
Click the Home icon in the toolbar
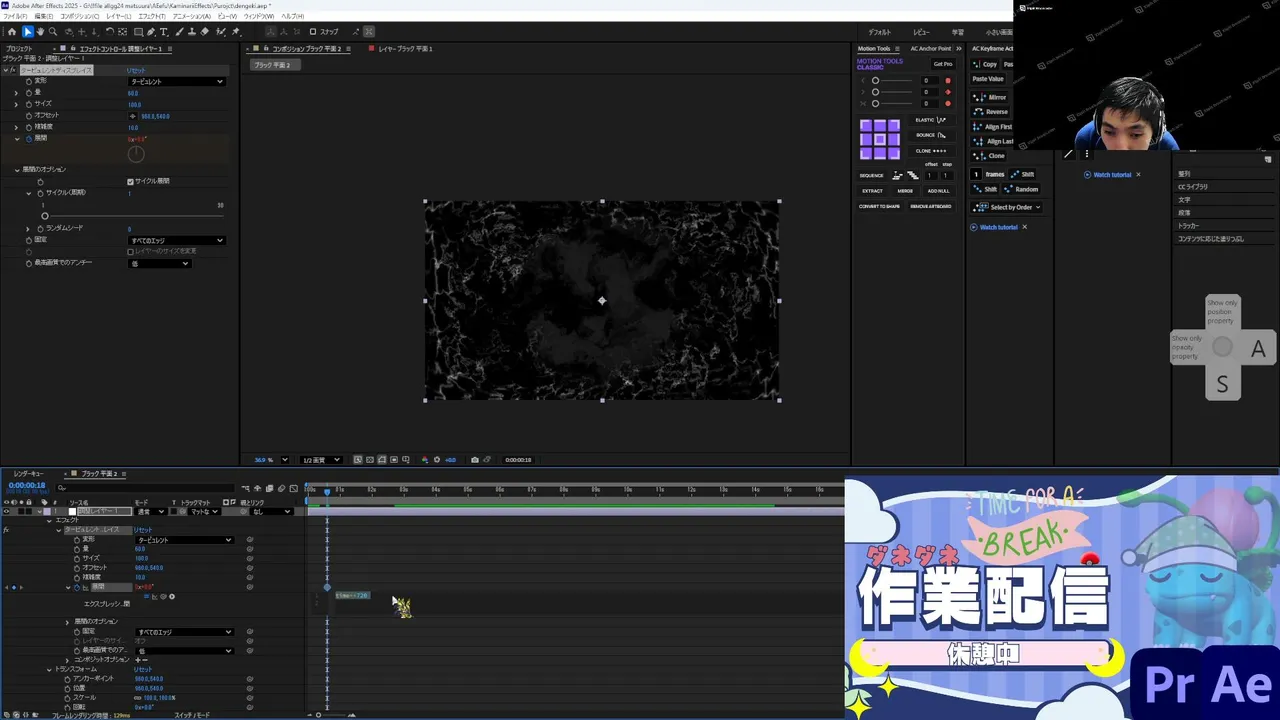pyautogui.click(x=12, y=32)
